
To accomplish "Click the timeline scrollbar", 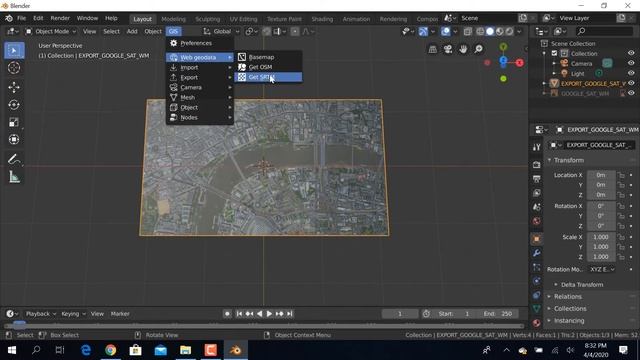I will tap(264, 326).
